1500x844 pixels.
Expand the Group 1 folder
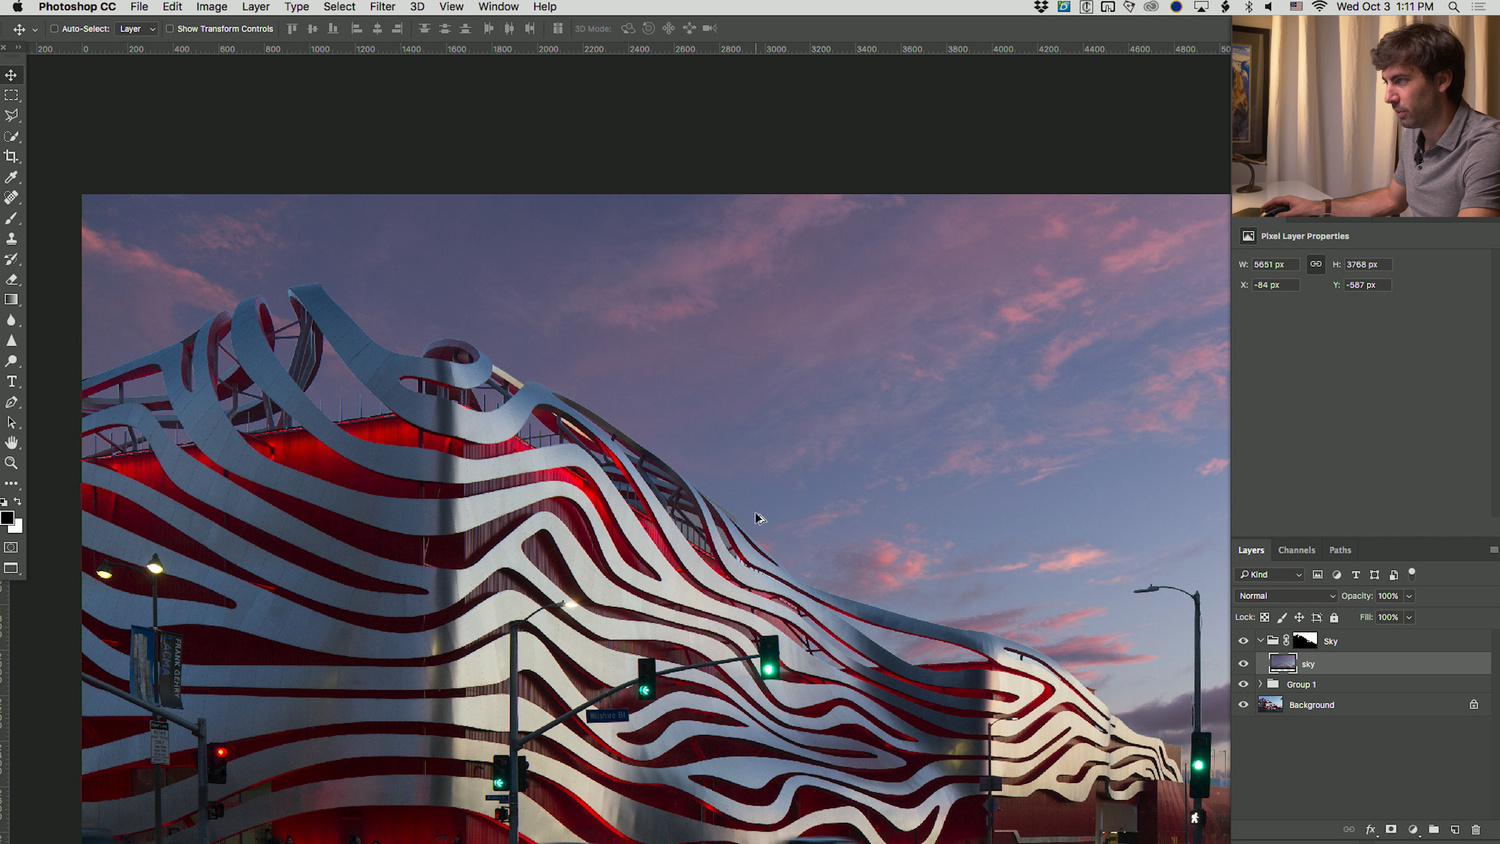(x=1260, y=685)
